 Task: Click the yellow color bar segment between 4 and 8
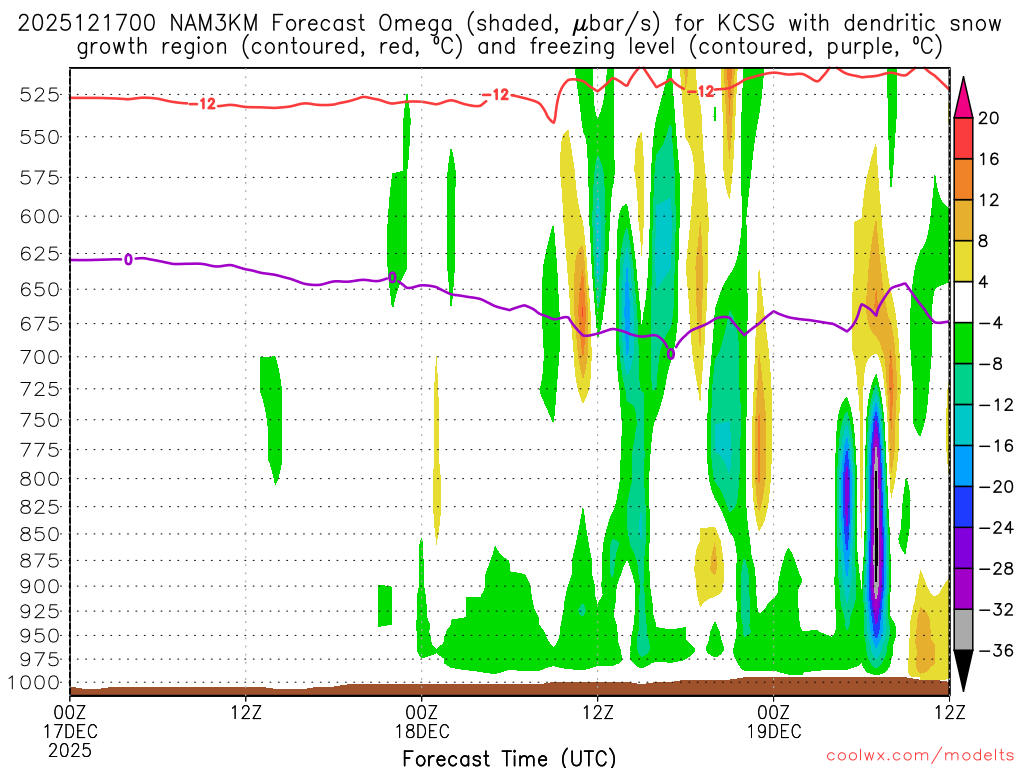pos(963,261)
